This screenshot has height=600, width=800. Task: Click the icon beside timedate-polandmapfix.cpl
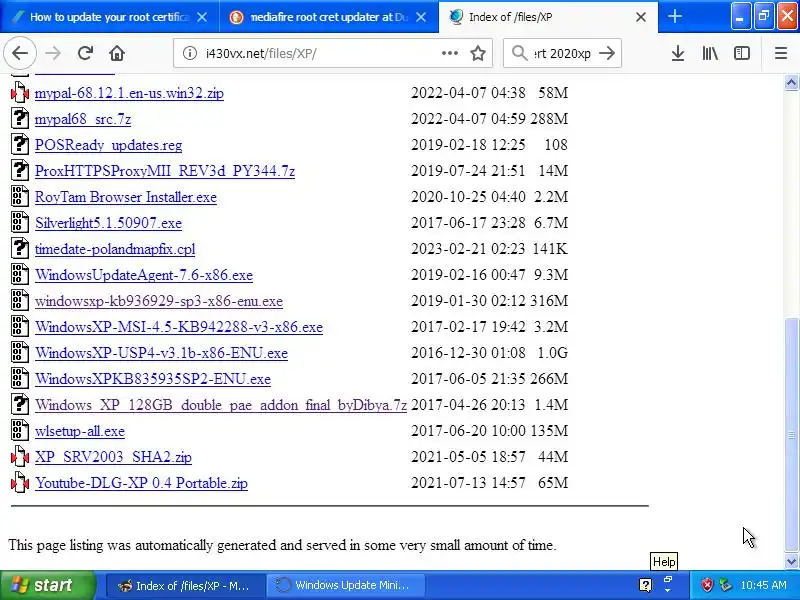[x=20, y=249]
